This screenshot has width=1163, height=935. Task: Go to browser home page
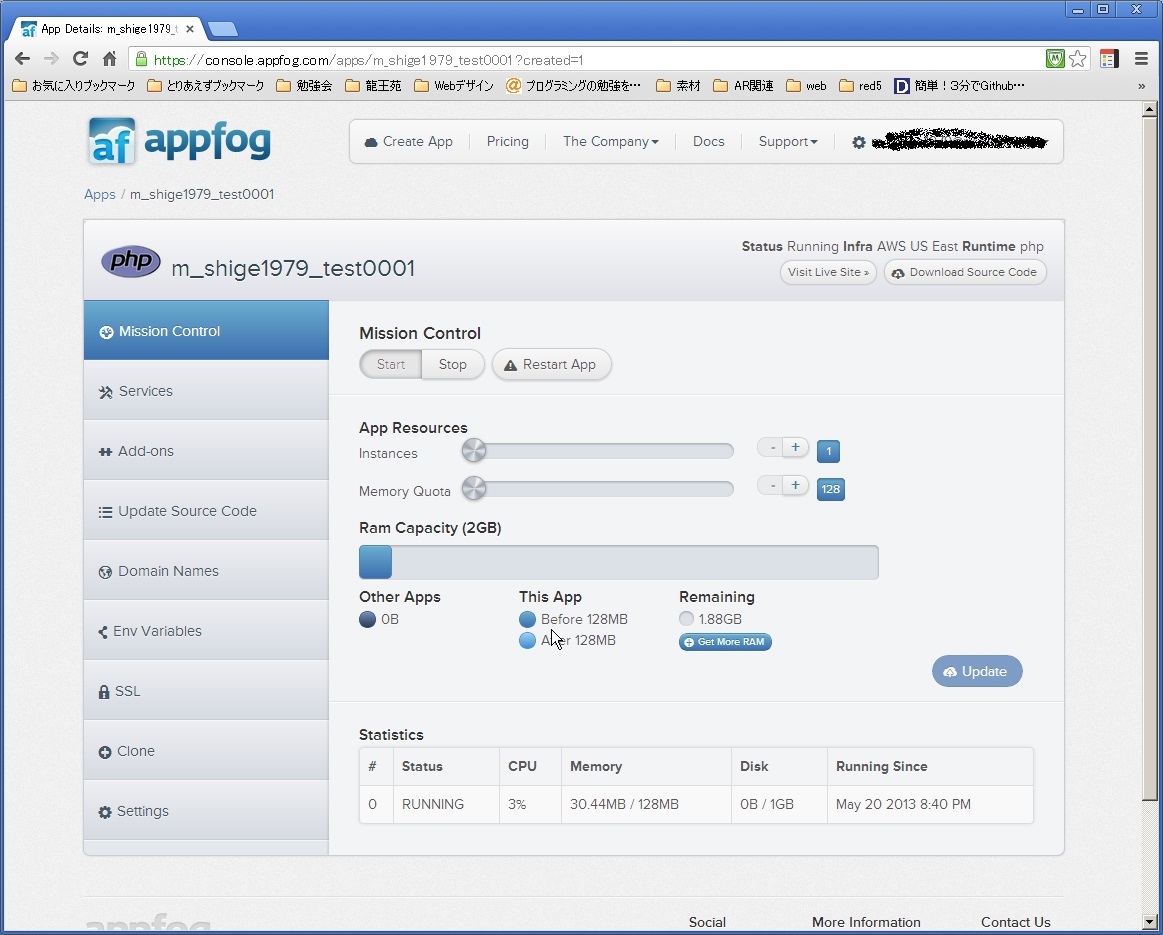click(109, 59)
